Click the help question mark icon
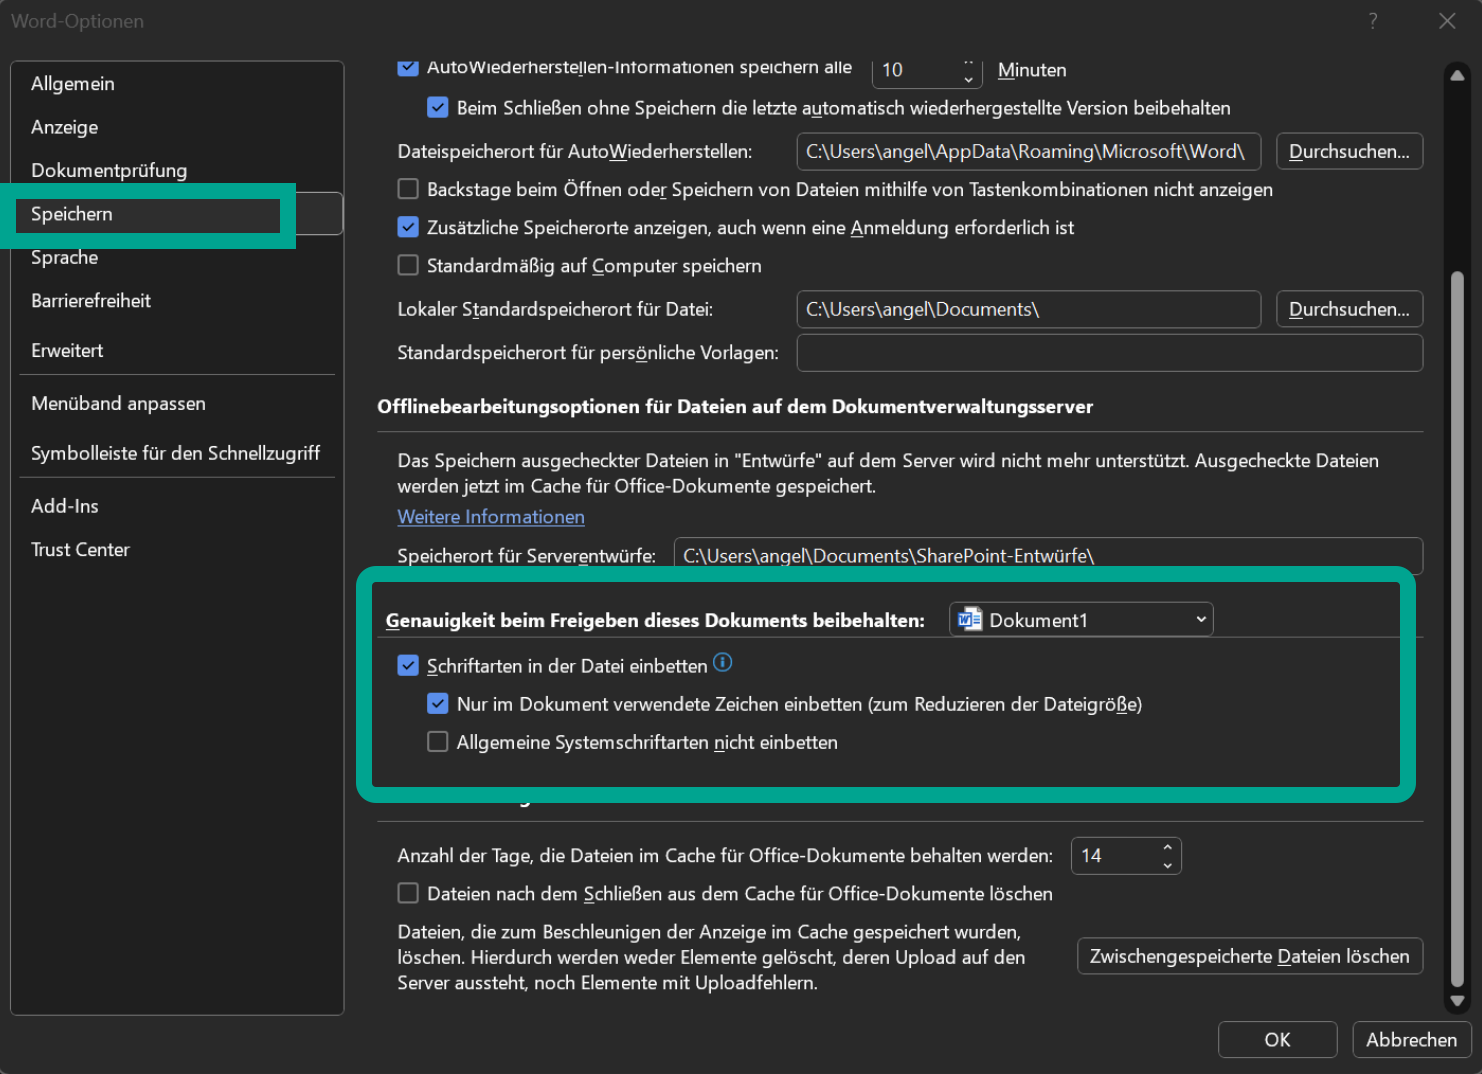The image size is (1482, 1074). [1373, 21]
